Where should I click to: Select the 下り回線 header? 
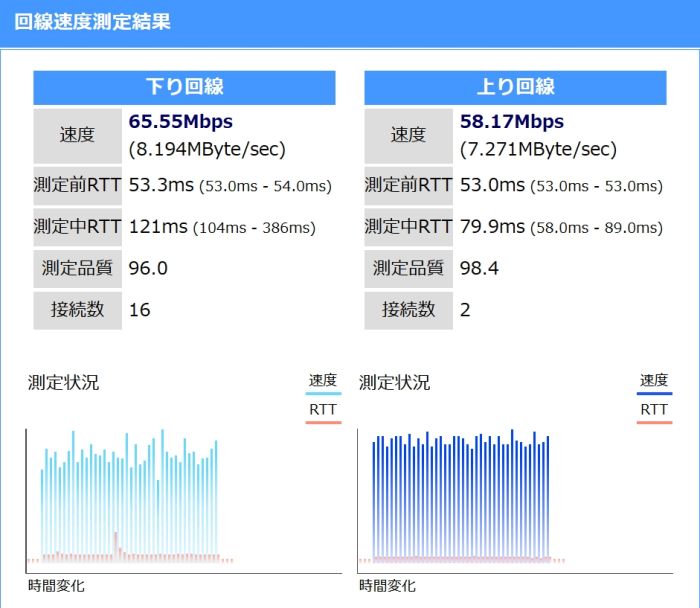[x=184, y=87]
